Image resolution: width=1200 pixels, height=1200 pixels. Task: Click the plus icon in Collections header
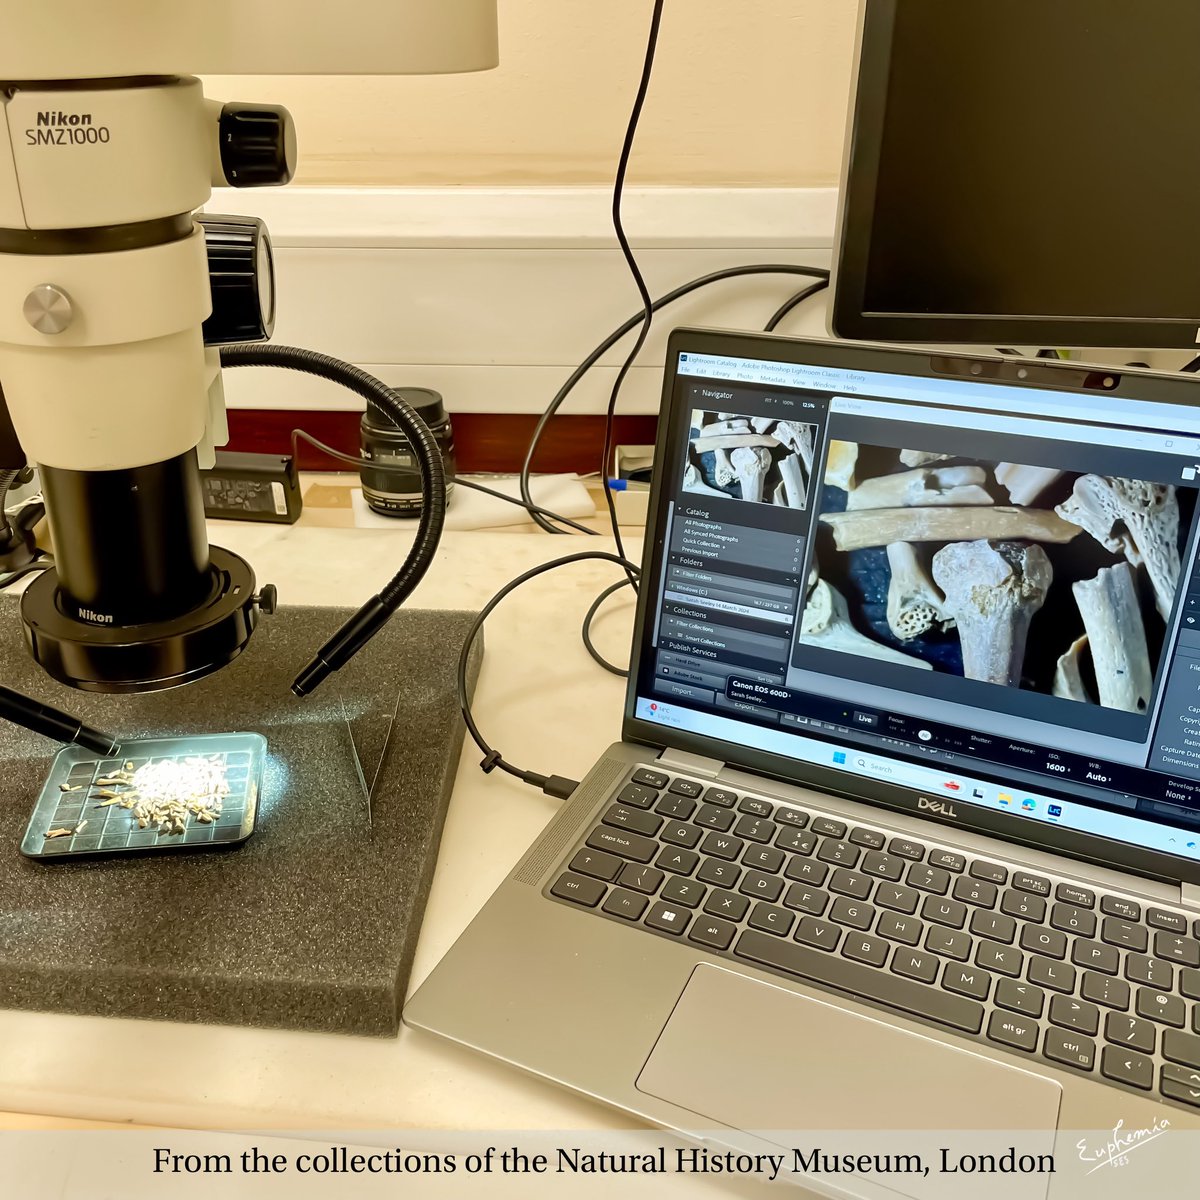click(787, 632)
